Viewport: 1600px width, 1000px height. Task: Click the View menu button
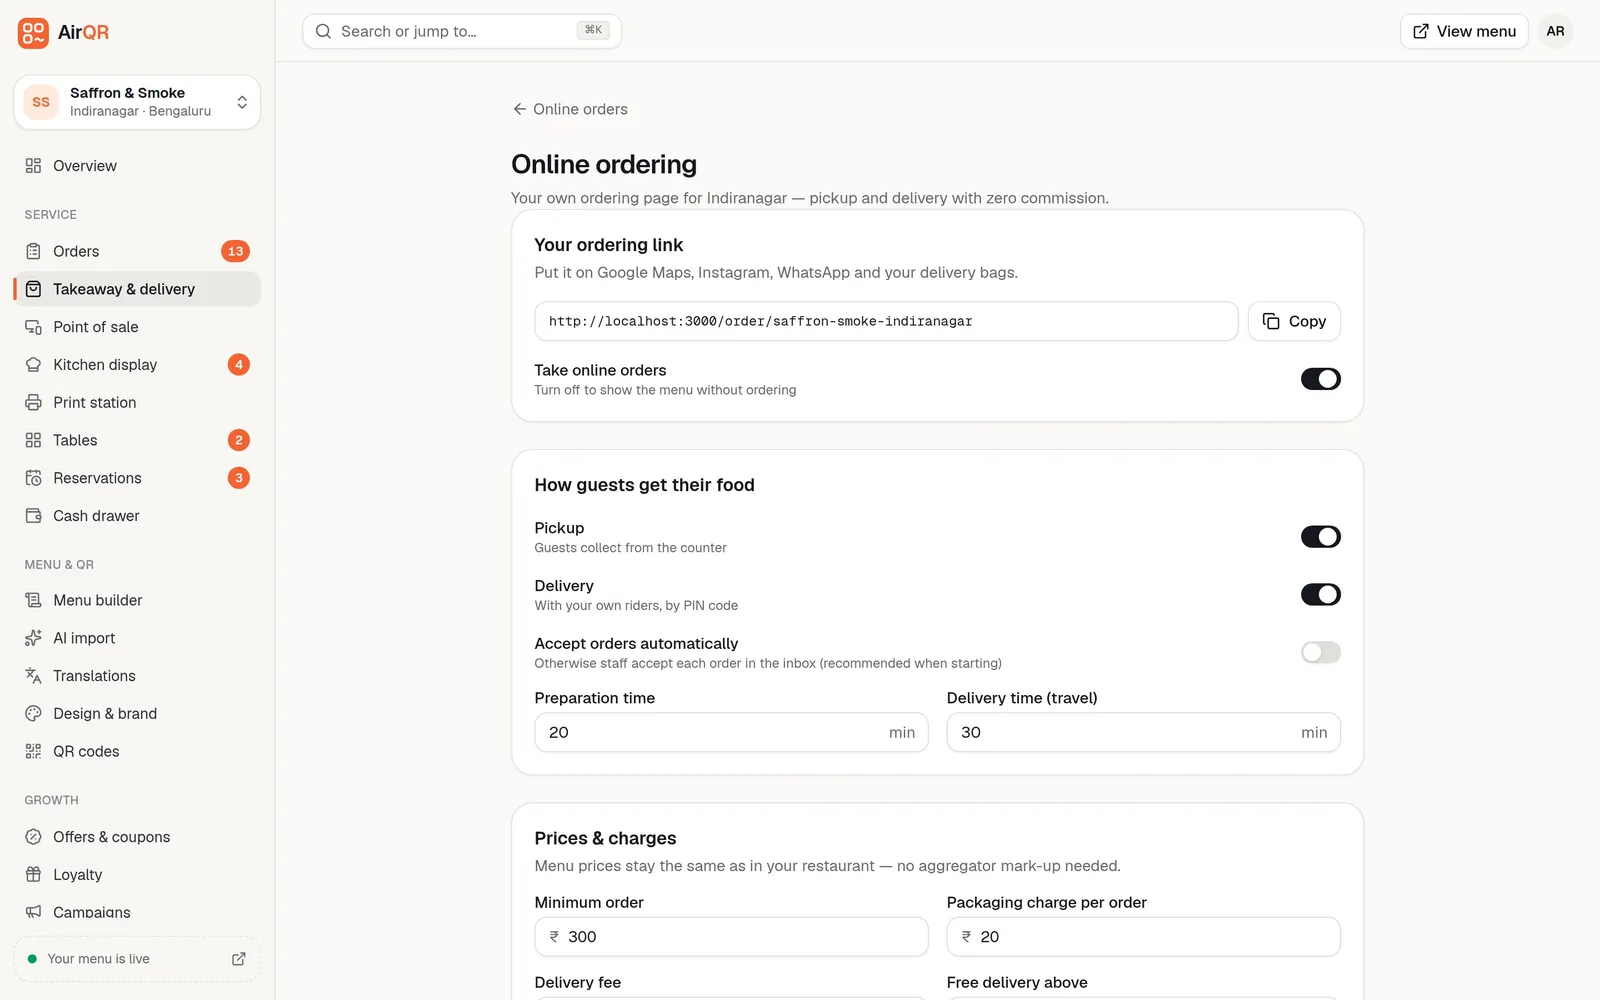[x=1464, y=31]
